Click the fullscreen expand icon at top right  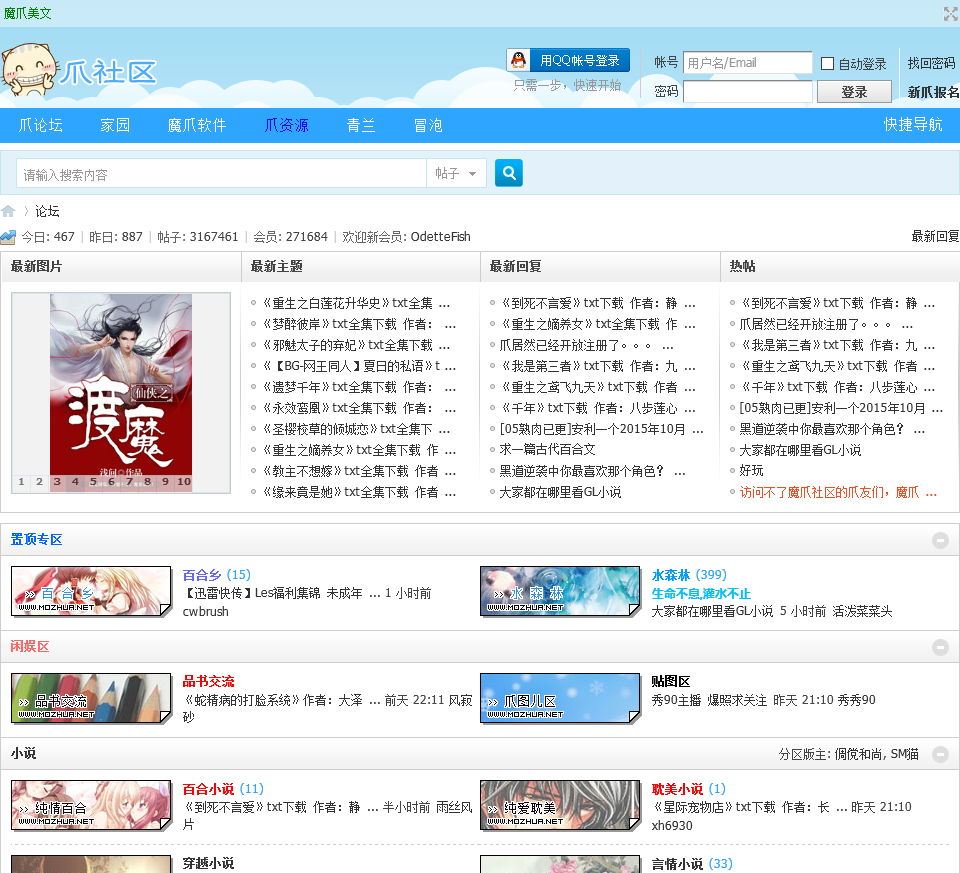point(951,13)
